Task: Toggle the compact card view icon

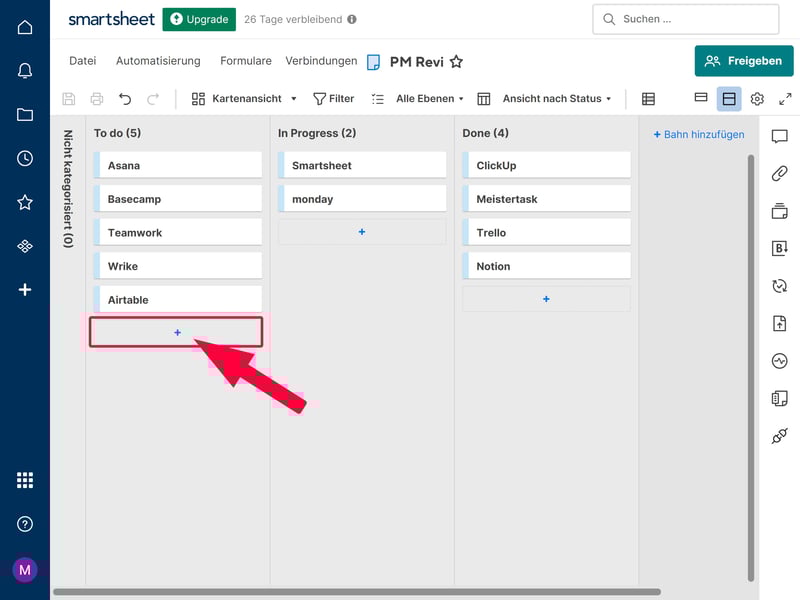Action: click(701, 98)
